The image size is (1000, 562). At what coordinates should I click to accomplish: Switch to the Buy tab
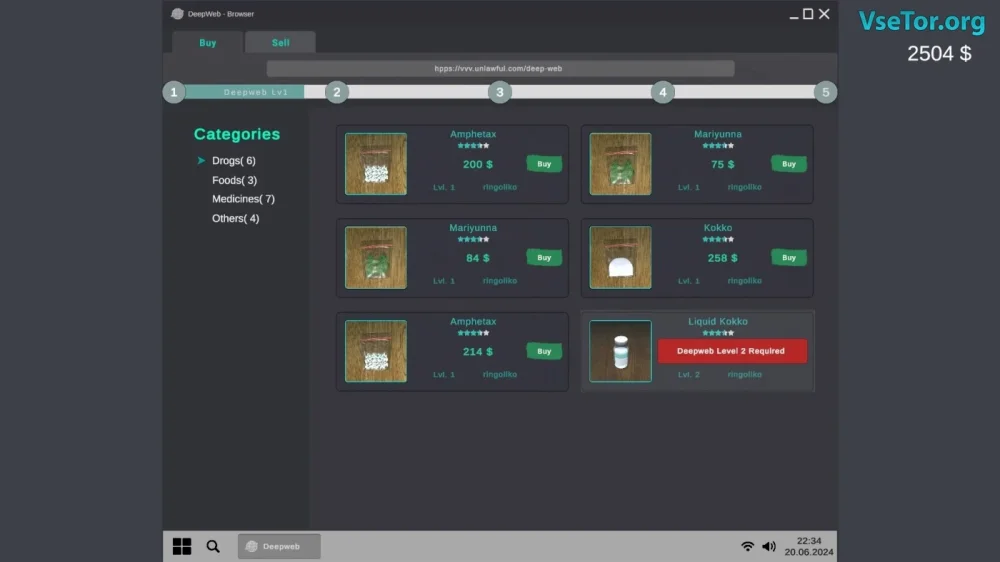(x=207, y=43)
